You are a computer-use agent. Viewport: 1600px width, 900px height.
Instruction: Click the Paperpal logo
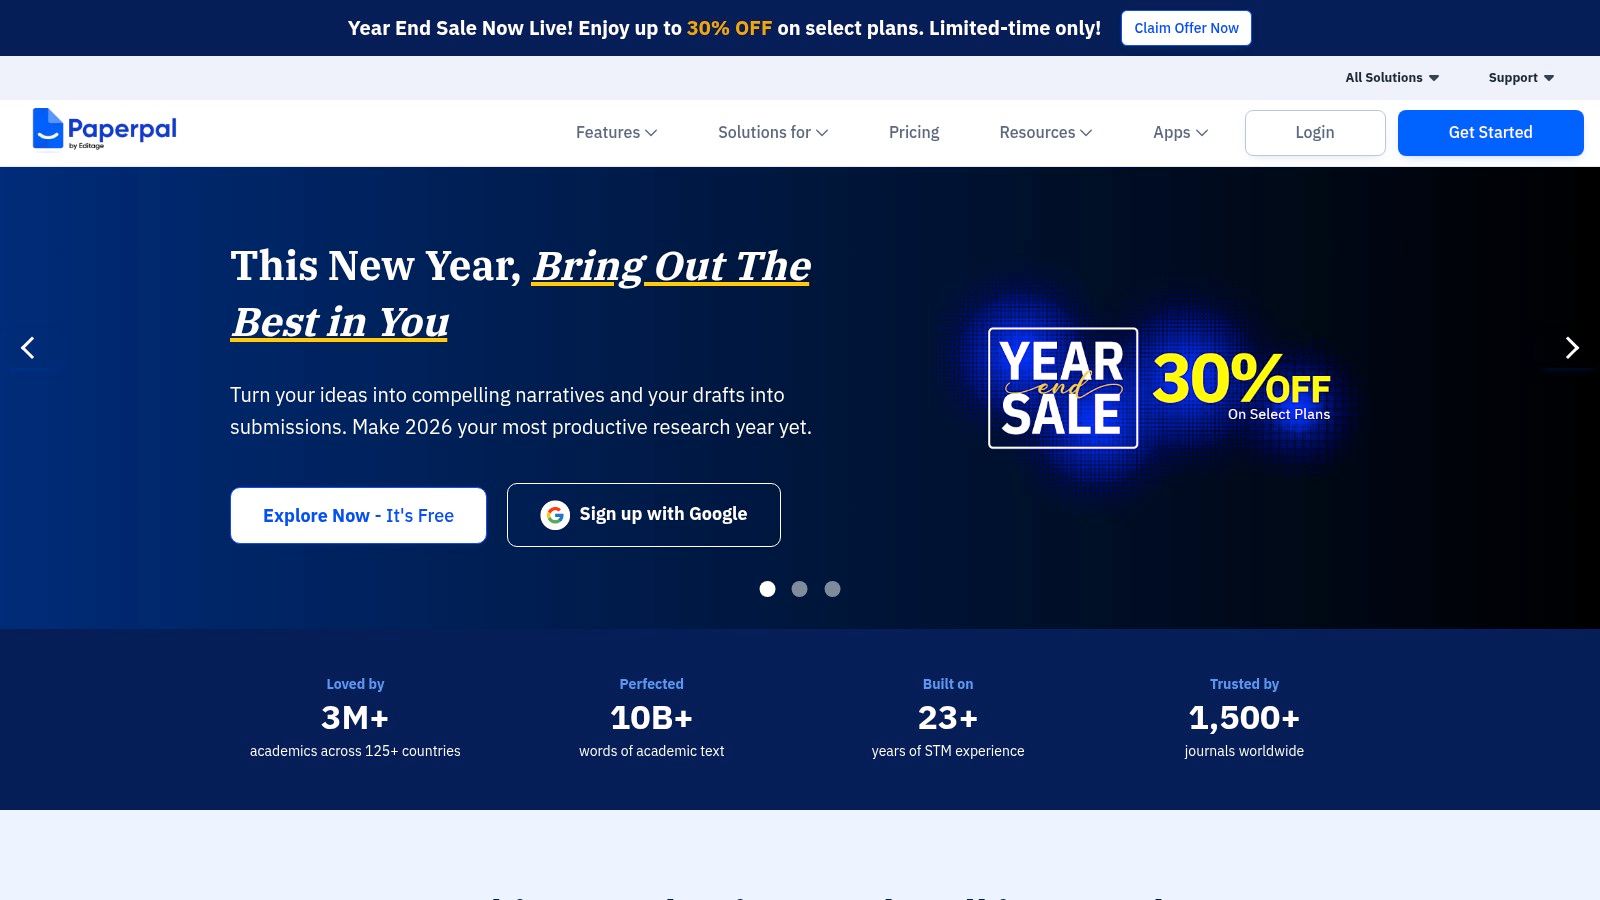105,129
